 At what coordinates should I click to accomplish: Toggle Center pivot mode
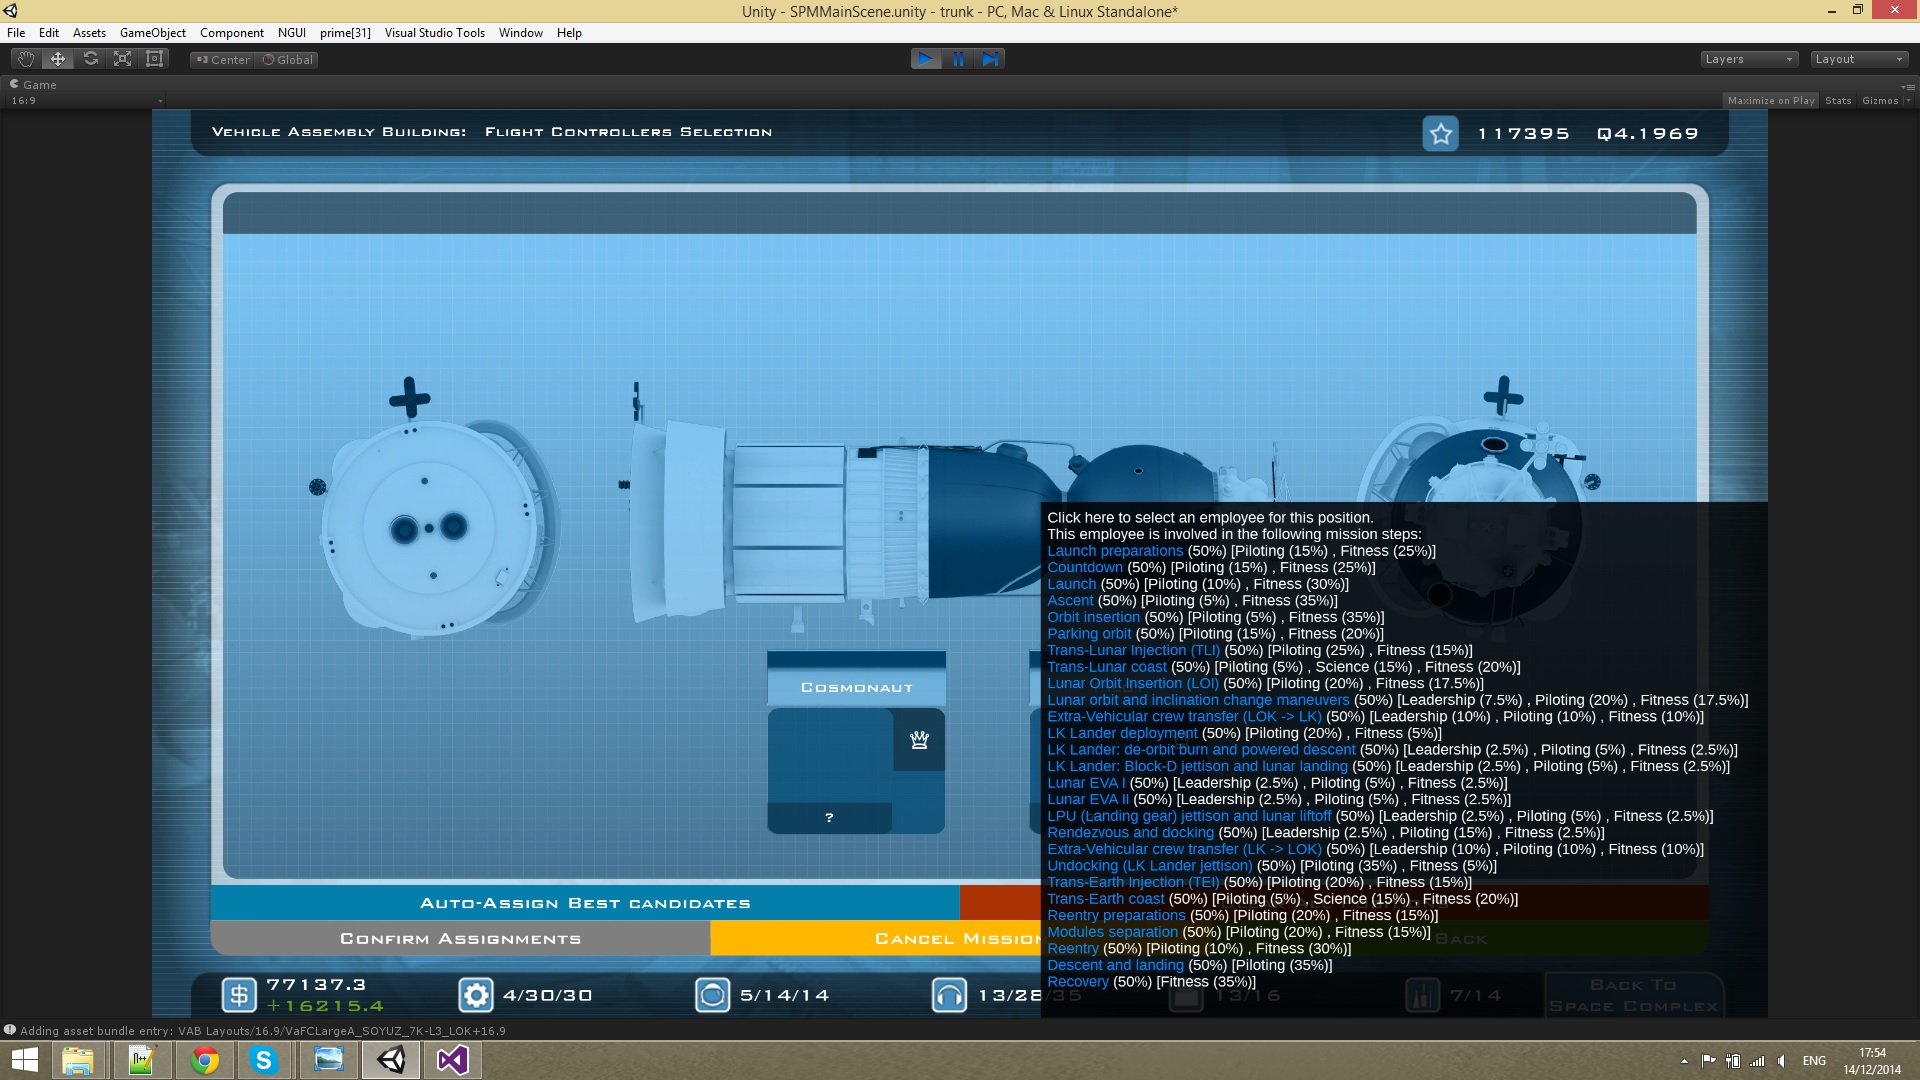tap(223, 60)
